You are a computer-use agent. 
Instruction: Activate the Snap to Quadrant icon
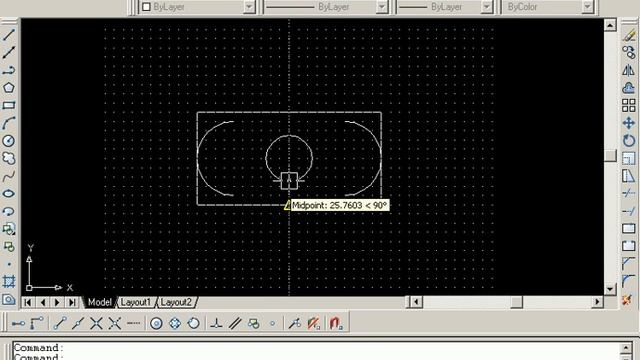point(175,324)
